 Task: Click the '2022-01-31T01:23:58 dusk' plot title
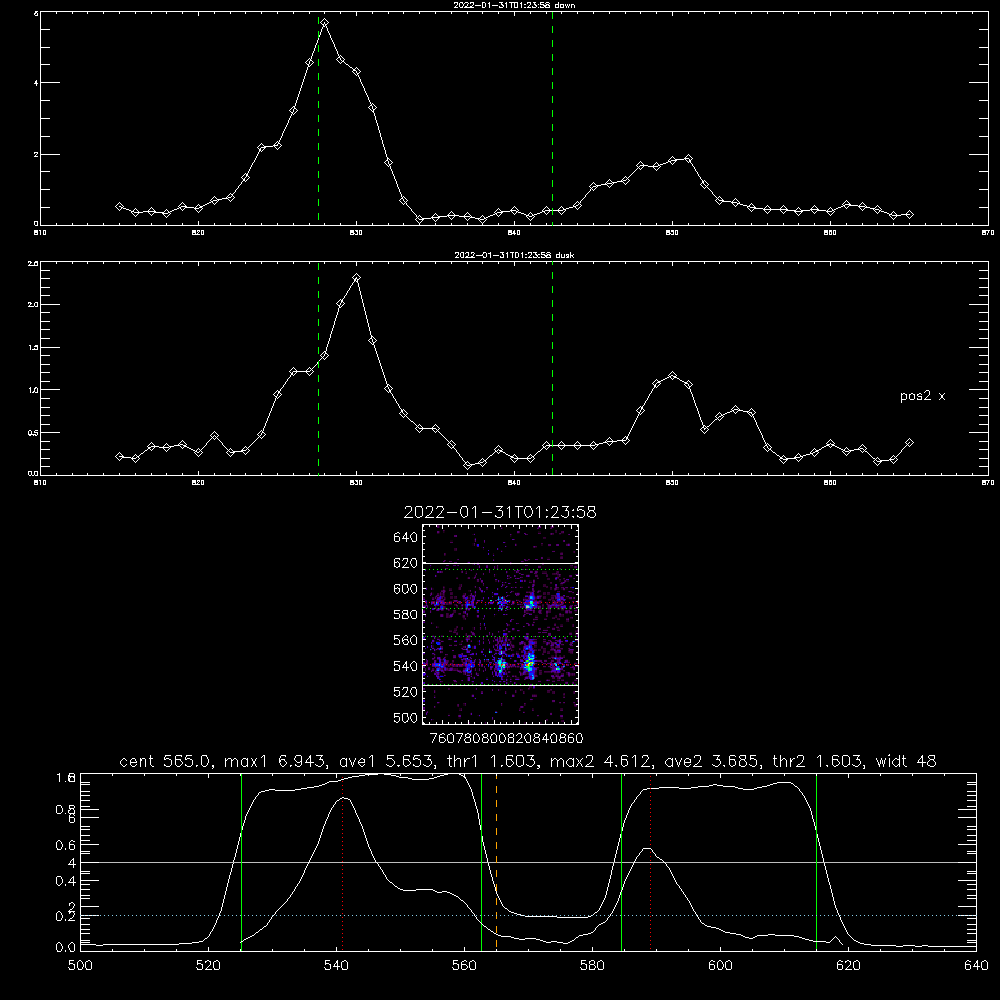click(x=514, y=255)
